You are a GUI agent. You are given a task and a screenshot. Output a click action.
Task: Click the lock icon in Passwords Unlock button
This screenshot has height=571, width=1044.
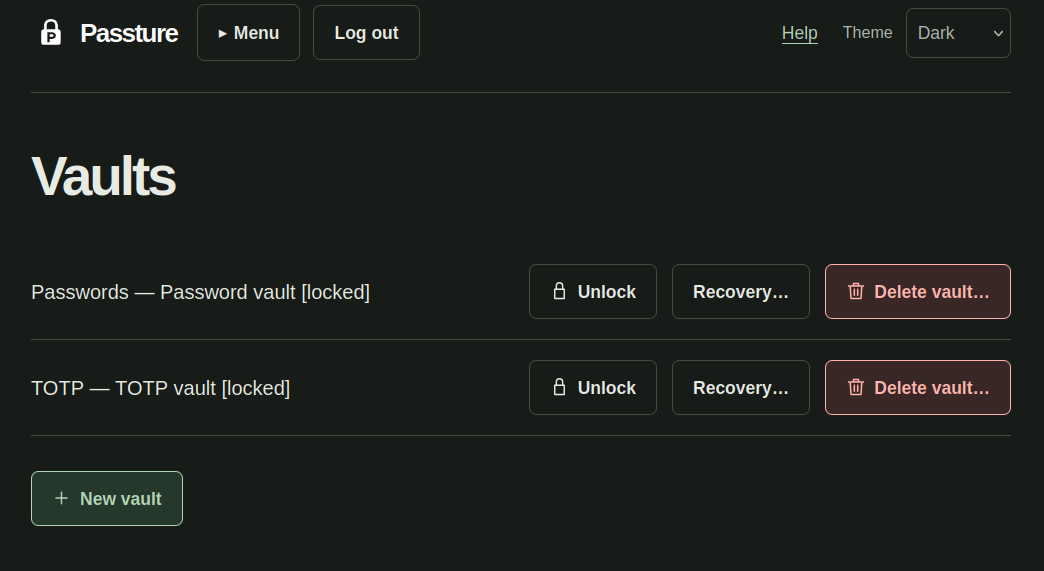click(559, 291)
